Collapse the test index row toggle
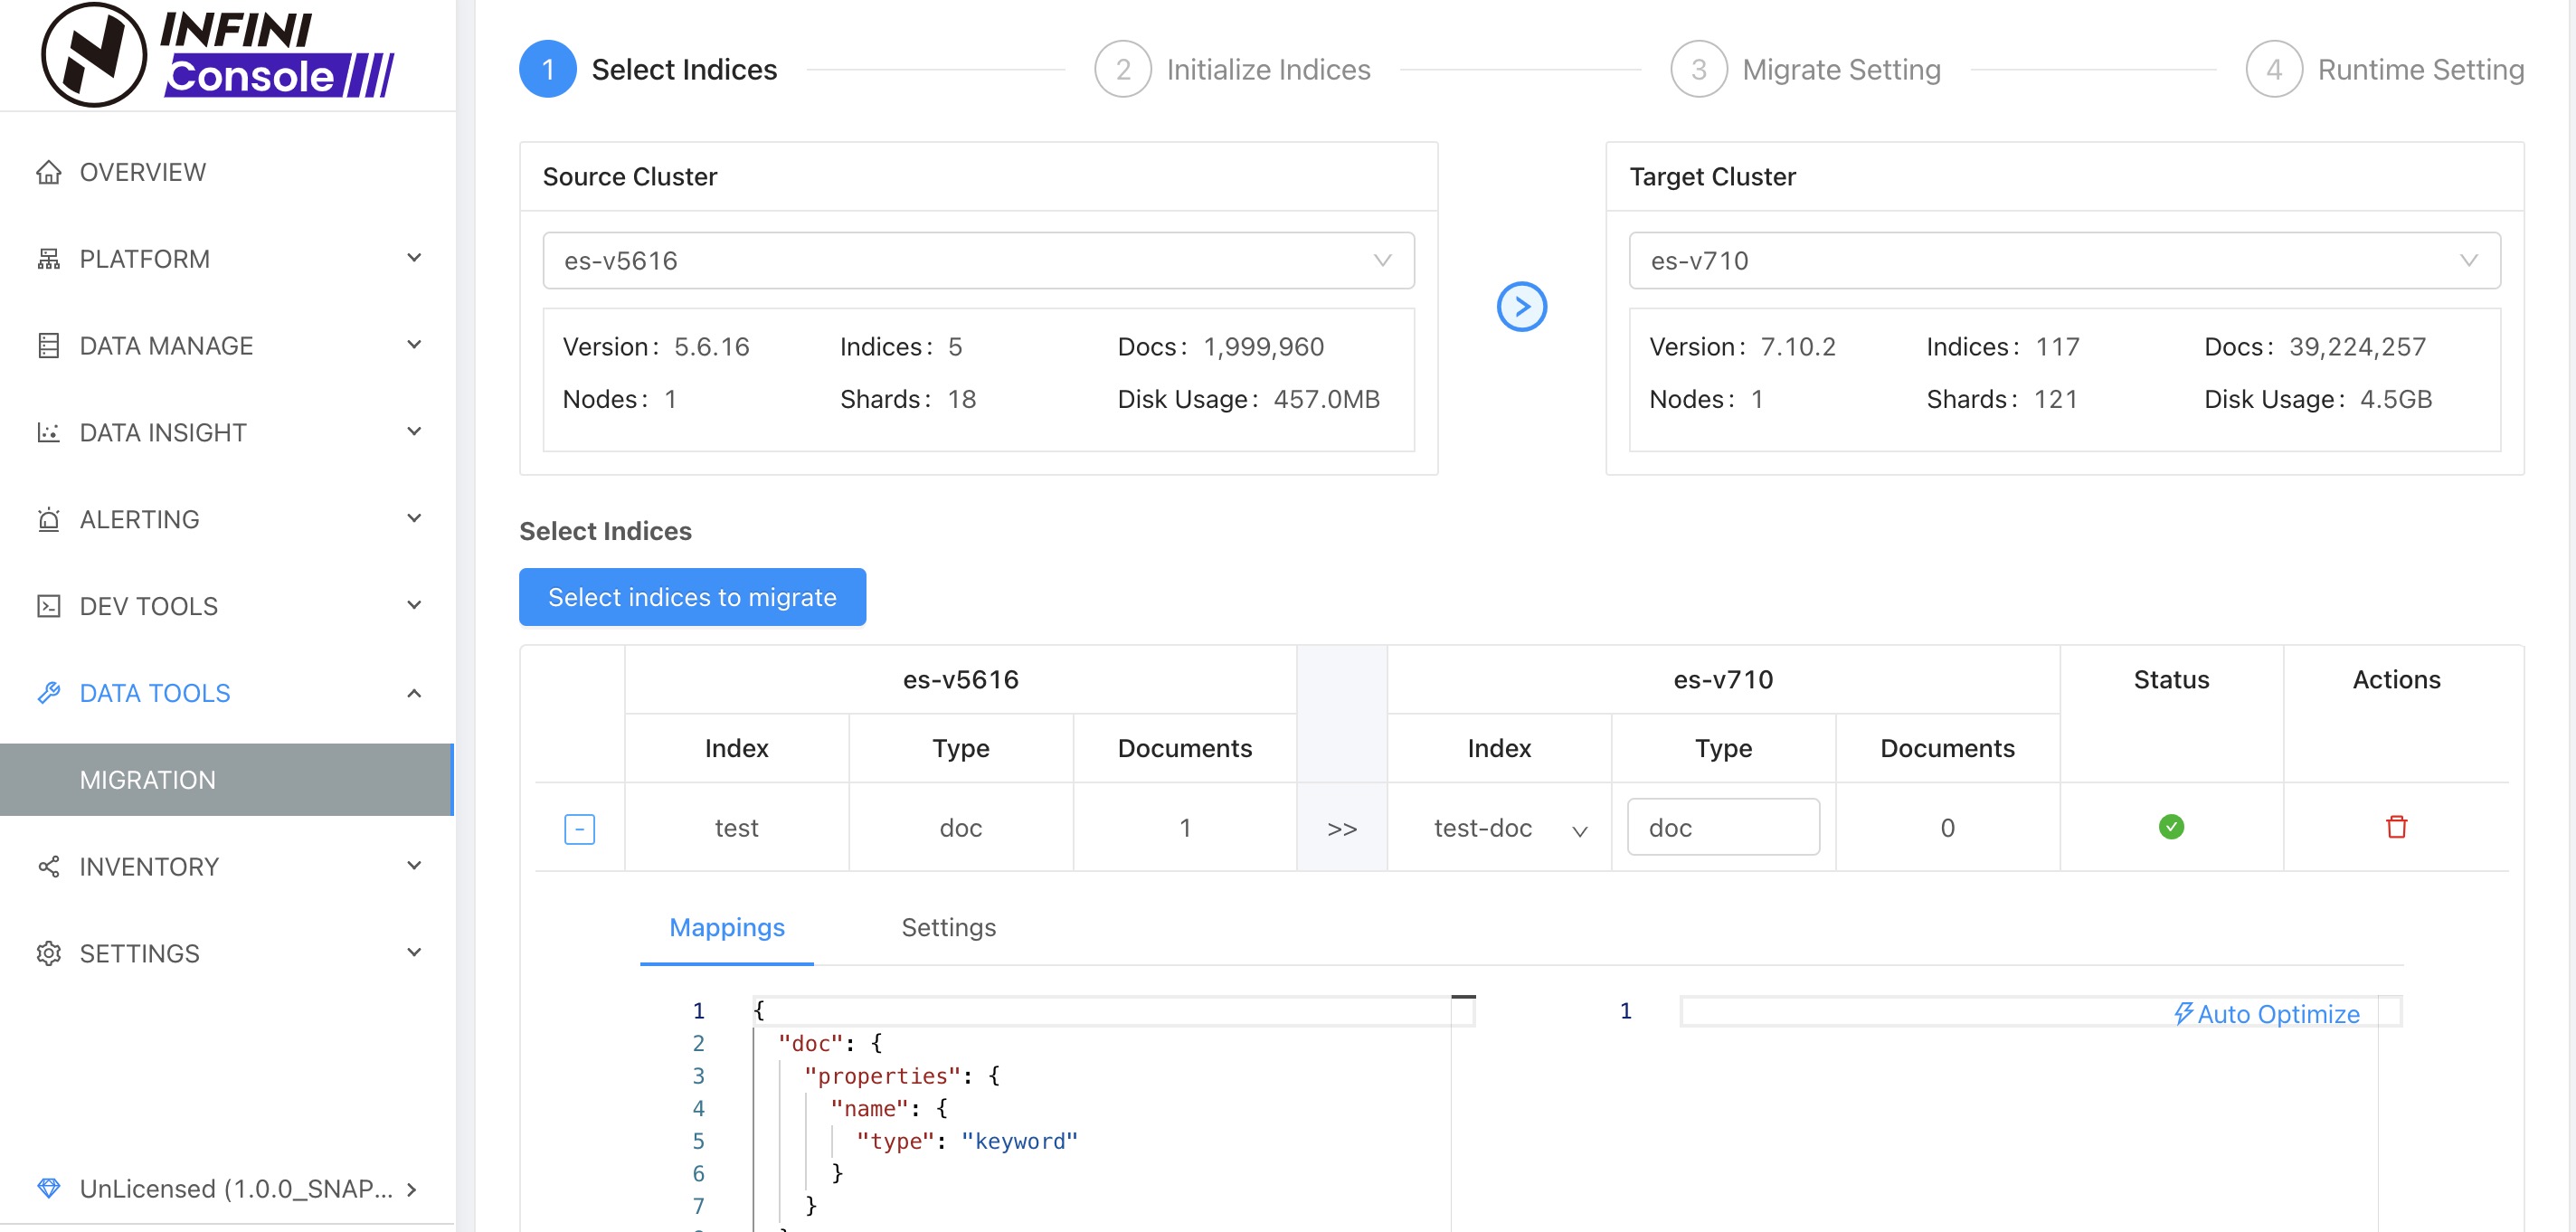Viewport: 2576px width, 1232px height. 579,828
